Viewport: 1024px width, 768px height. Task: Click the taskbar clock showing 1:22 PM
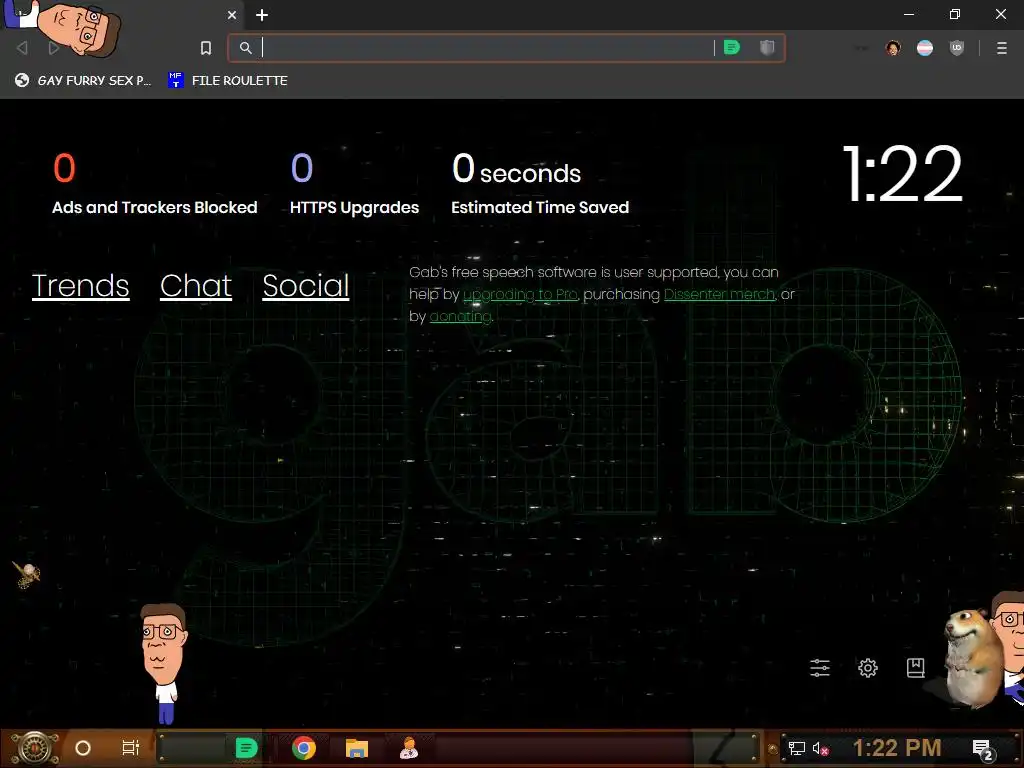[x=897, y=748]
